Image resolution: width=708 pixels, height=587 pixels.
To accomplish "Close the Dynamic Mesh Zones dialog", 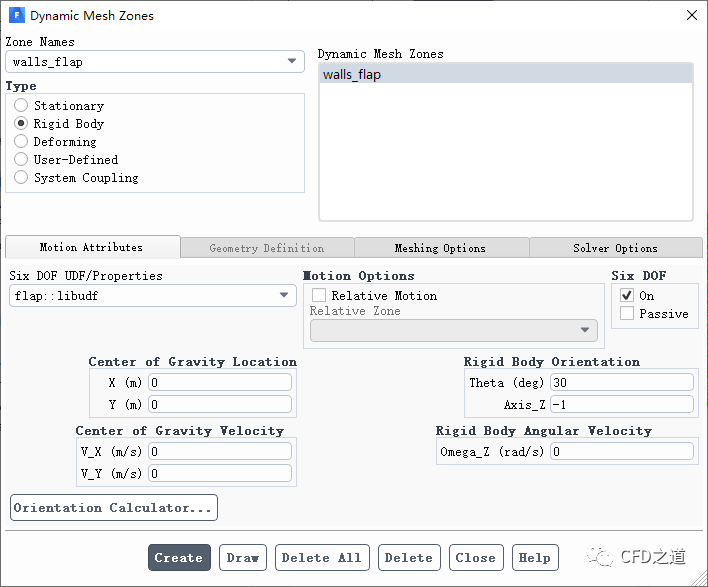I will (691, 15).
